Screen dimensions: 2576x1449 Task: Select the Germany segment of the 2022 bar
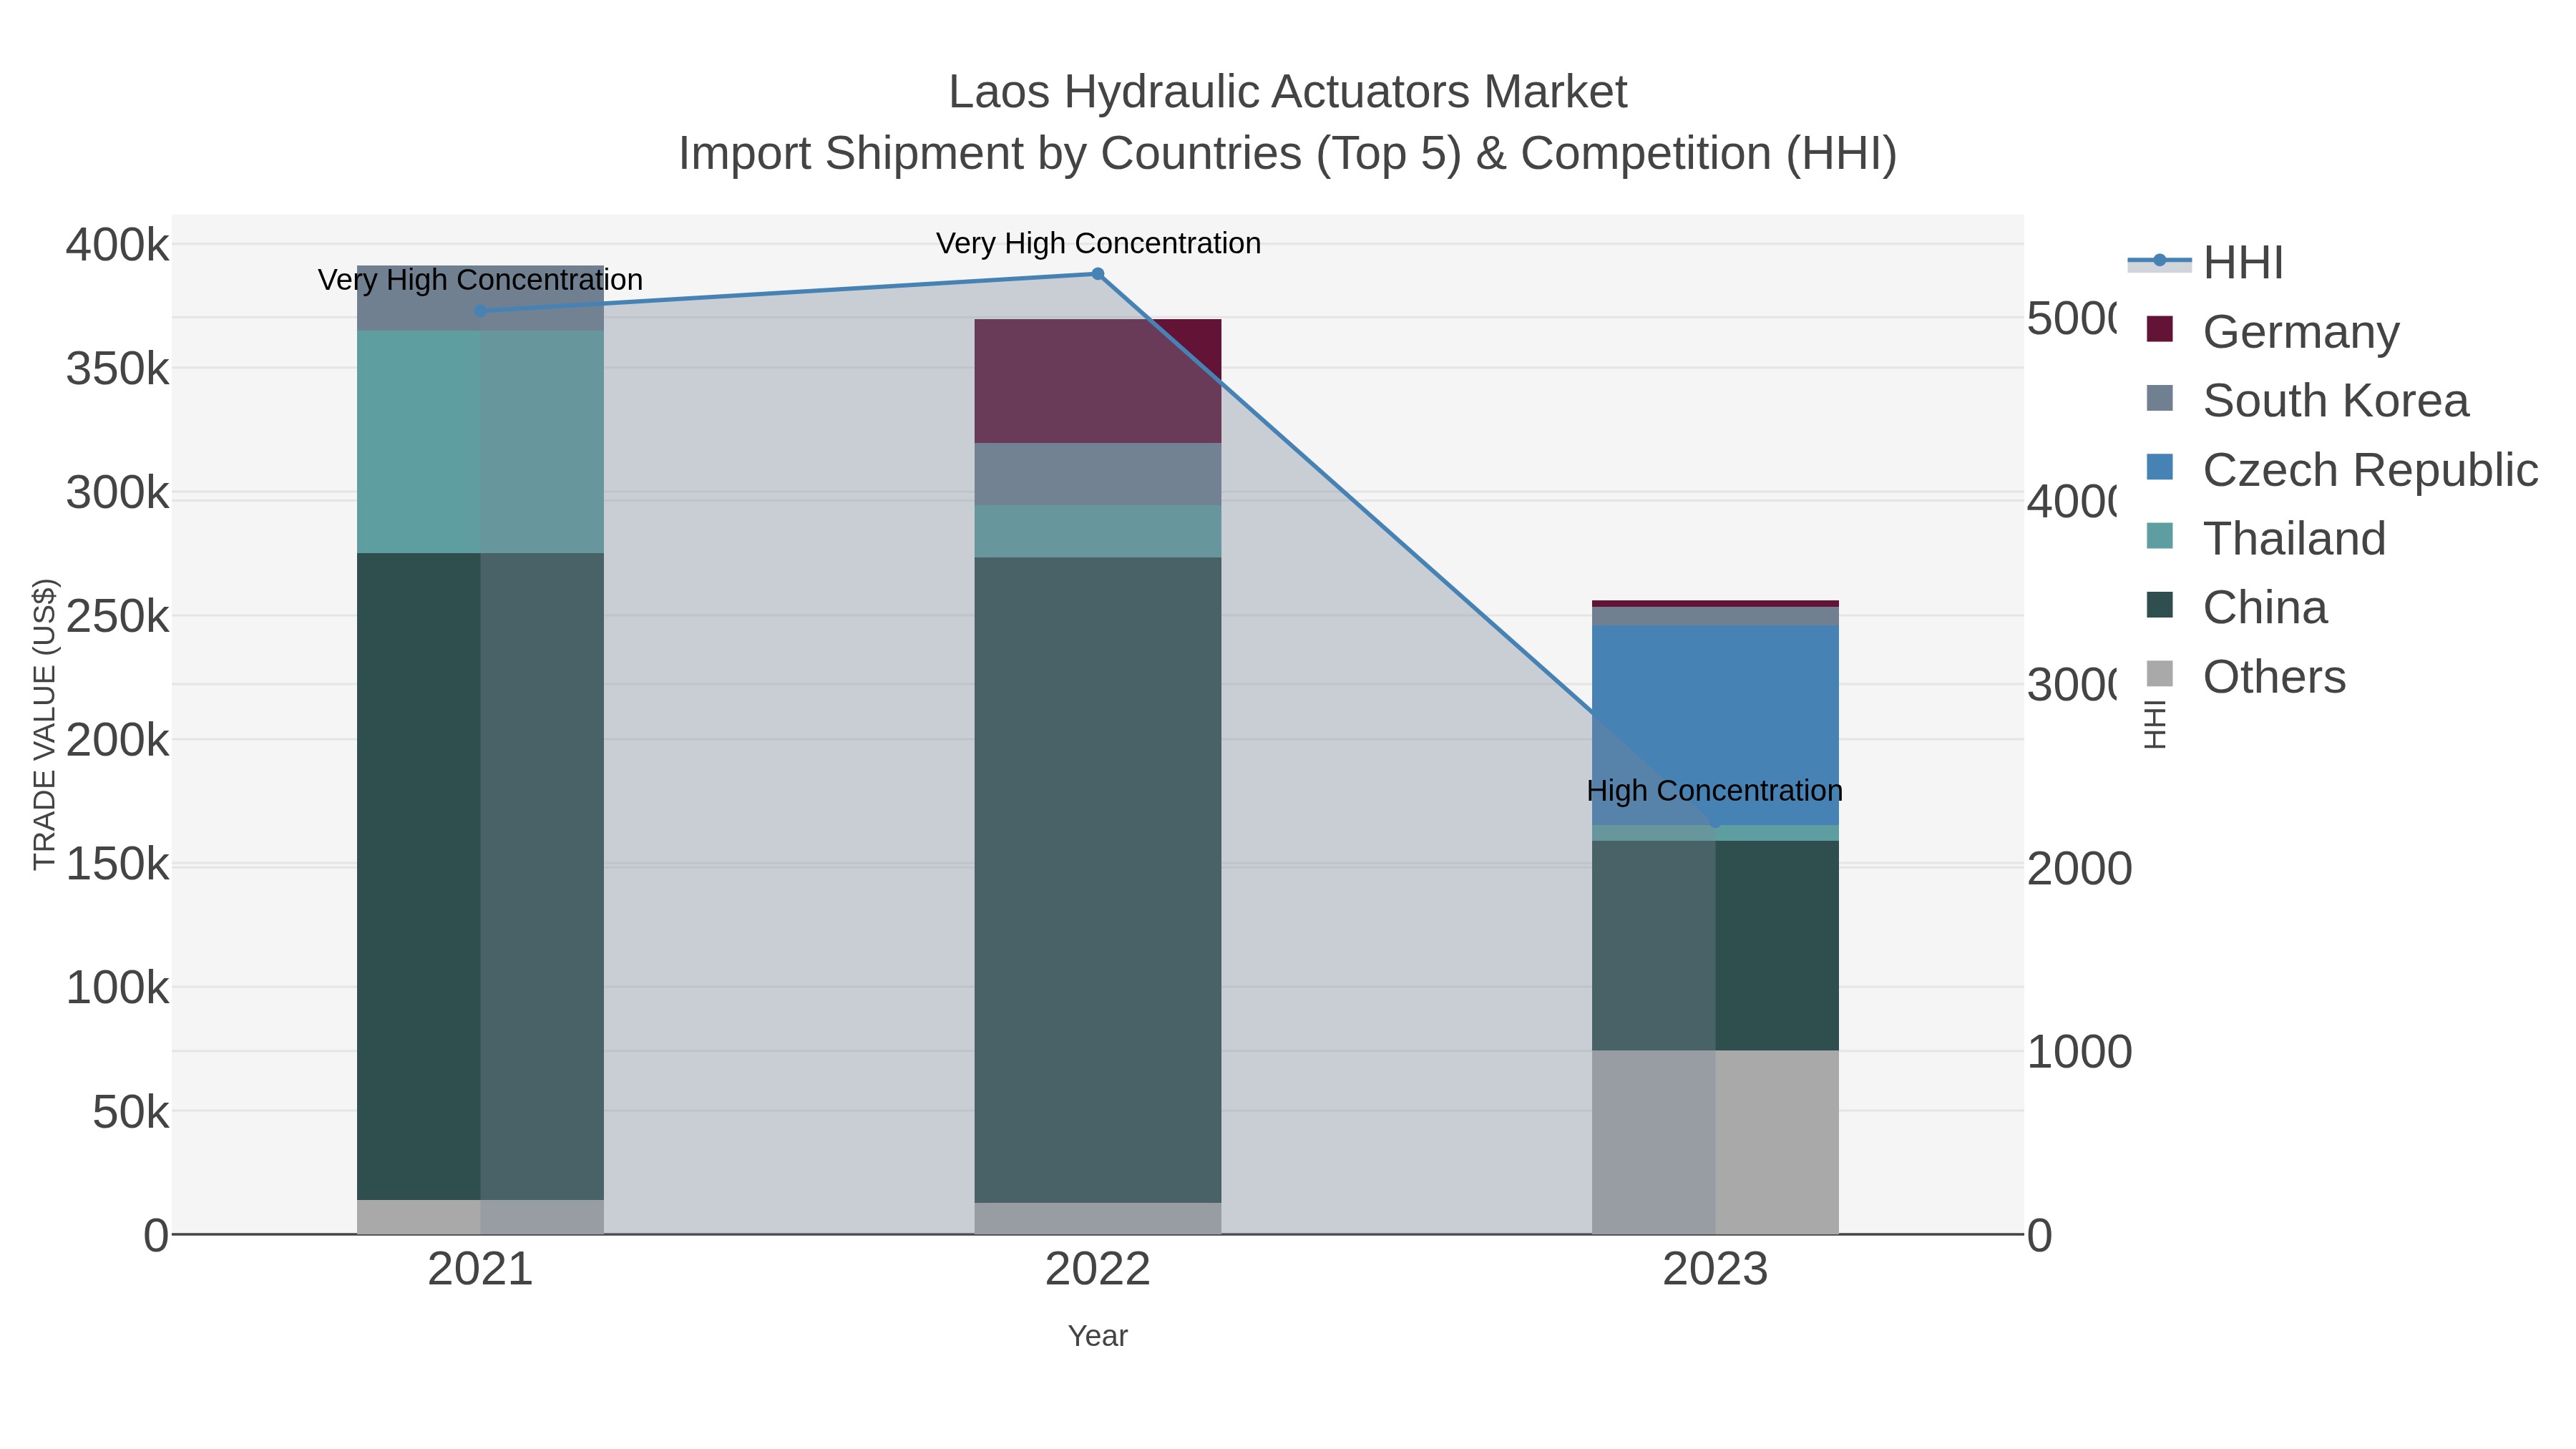pos(1098,381)
